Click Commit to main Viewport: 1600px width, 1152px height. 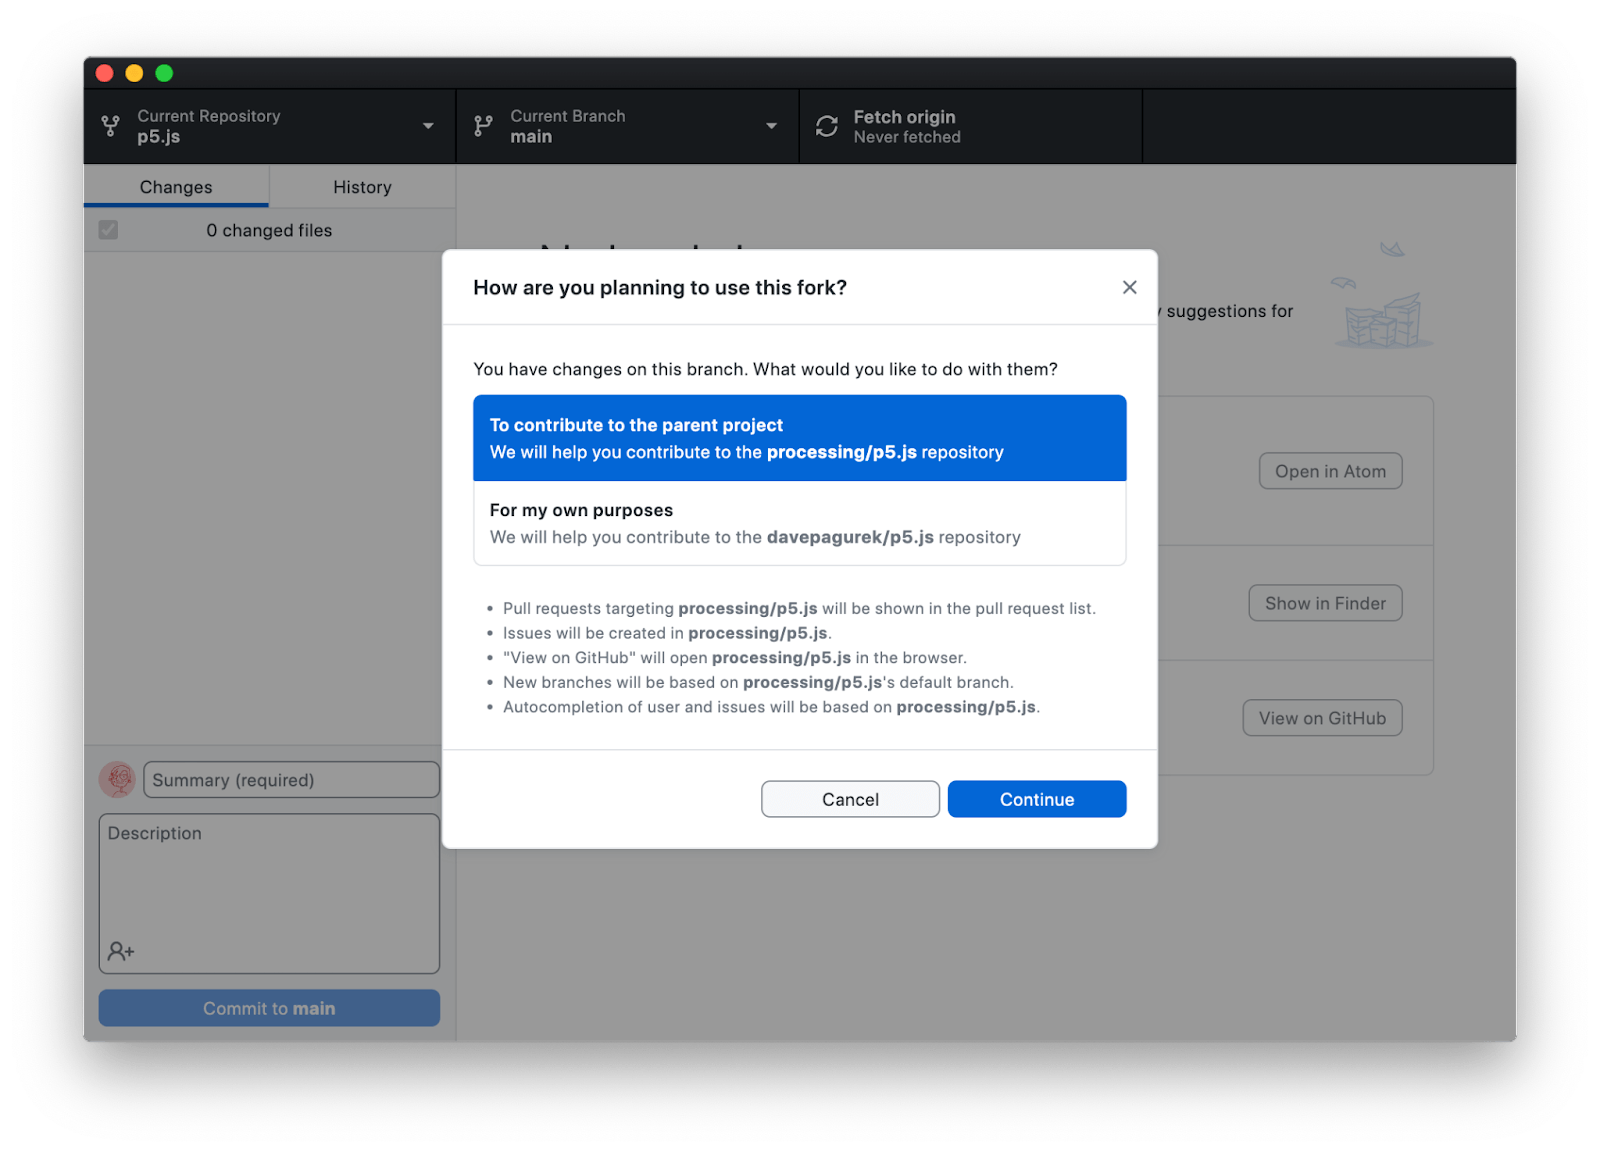[x=268, y=1007]
